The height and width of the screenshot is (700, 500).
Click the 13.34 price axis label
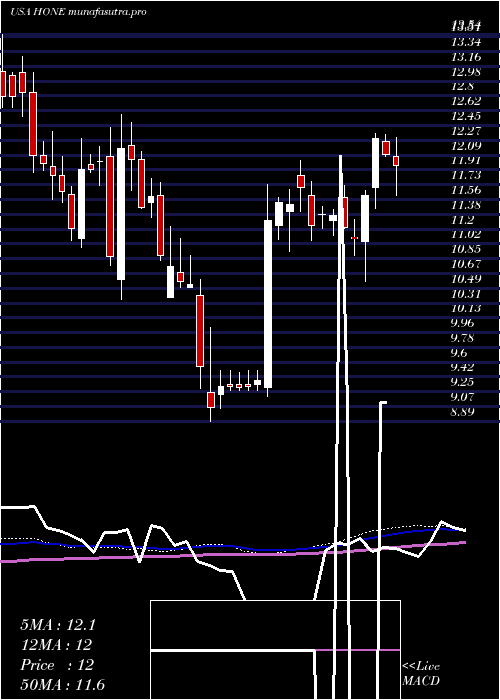[x=466, y=42]
